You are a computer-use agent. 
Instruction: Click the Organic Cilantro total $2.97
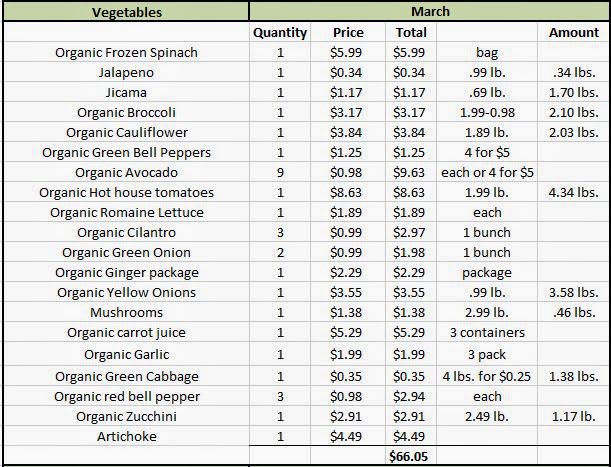coord(409,232)
